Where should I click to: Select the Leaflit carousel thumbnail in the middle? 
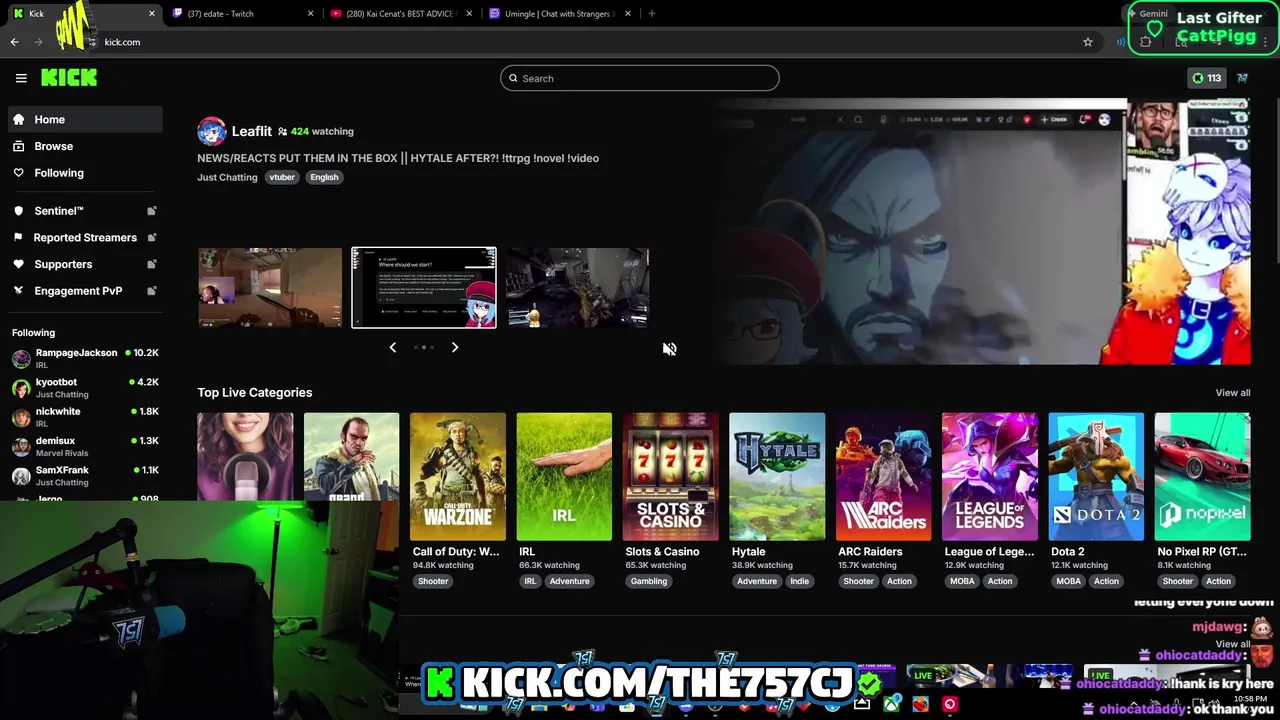point(424,288)
